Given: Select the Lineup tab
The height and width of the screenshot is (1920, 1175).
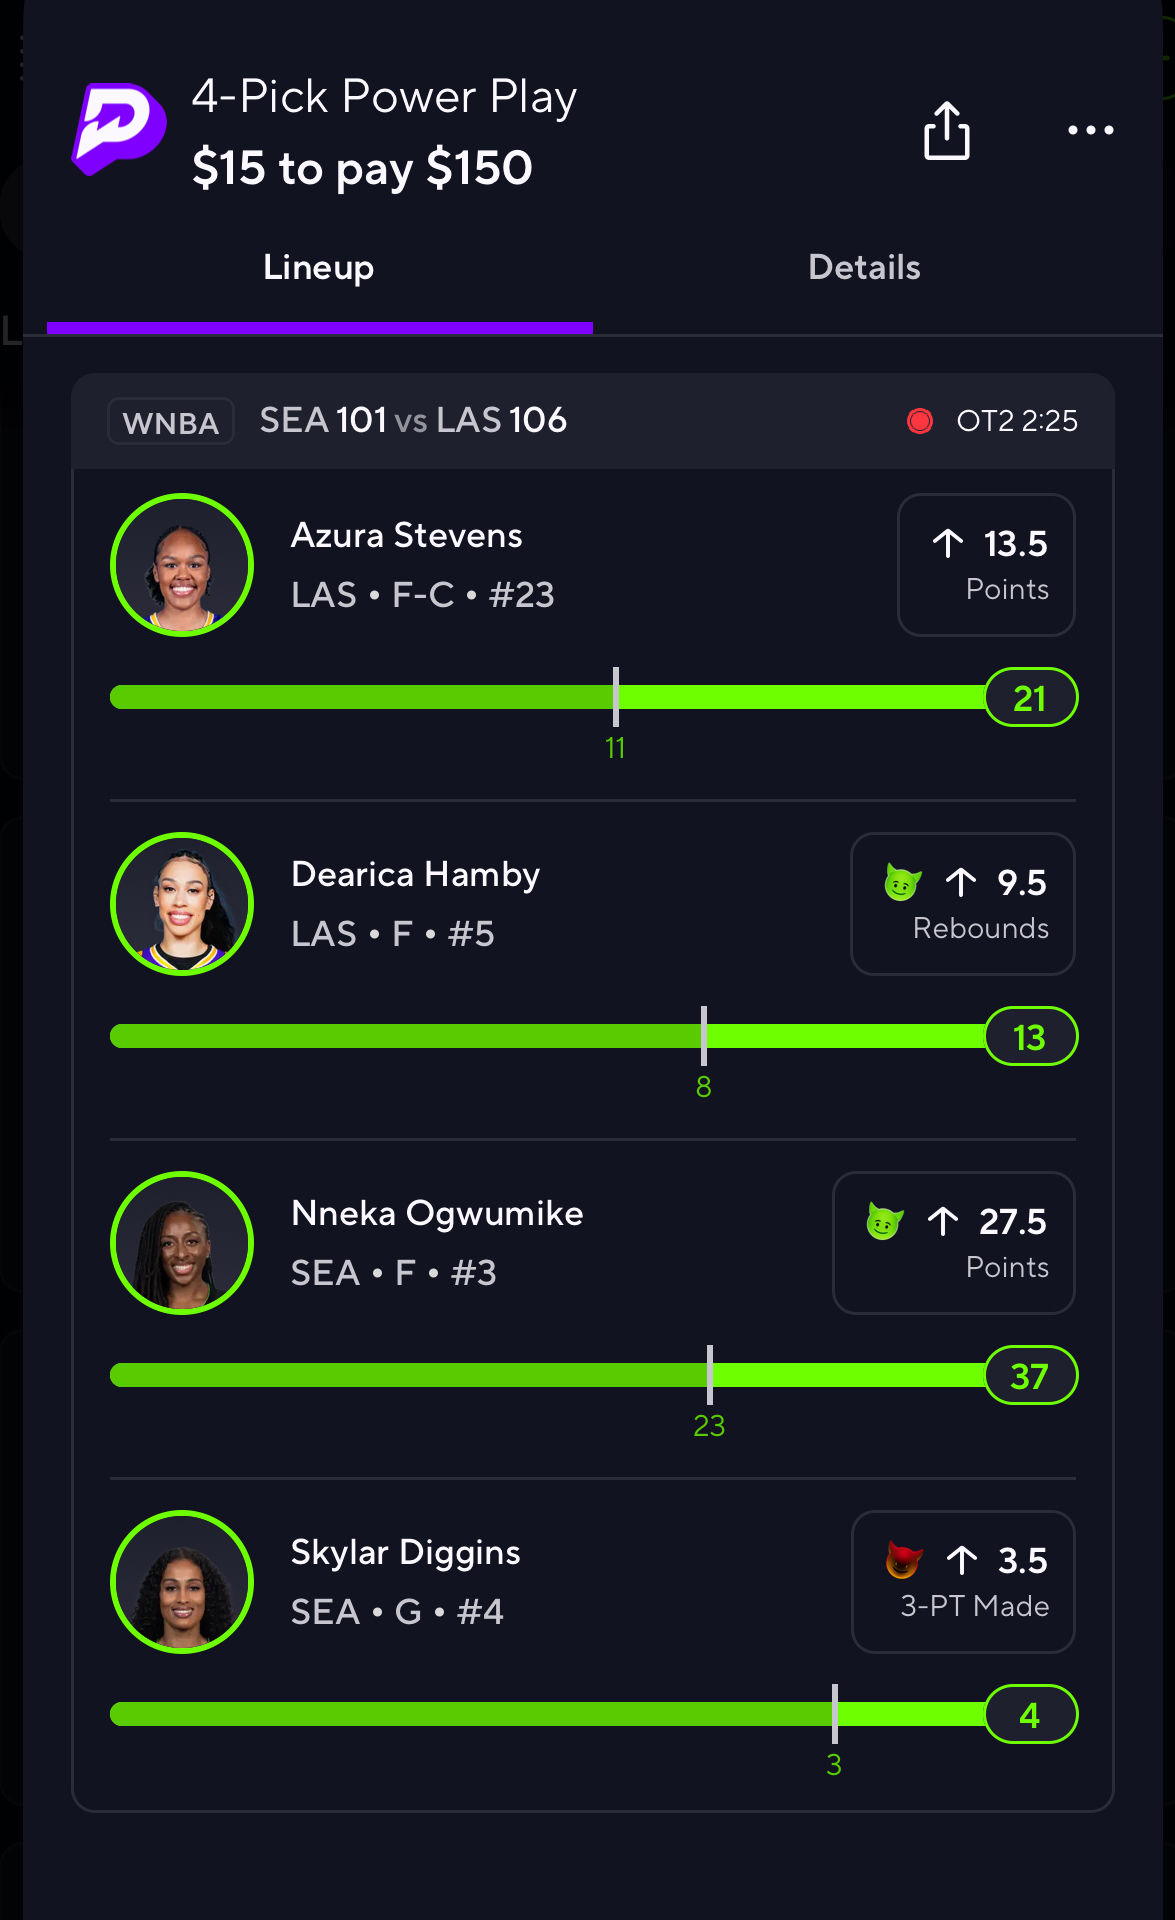Looking at the screenshot, I should [318, 268].
